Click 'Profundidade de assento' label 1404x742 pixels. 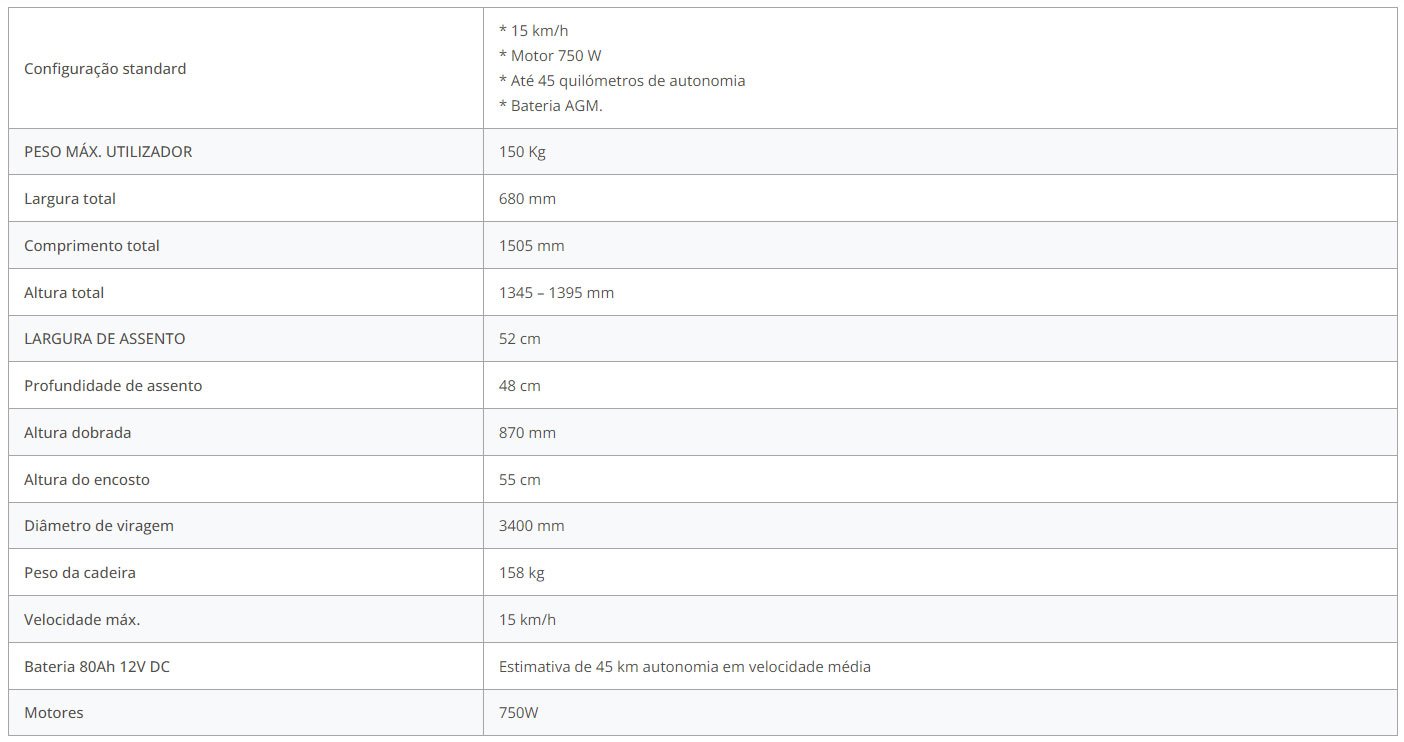[113, 386]
